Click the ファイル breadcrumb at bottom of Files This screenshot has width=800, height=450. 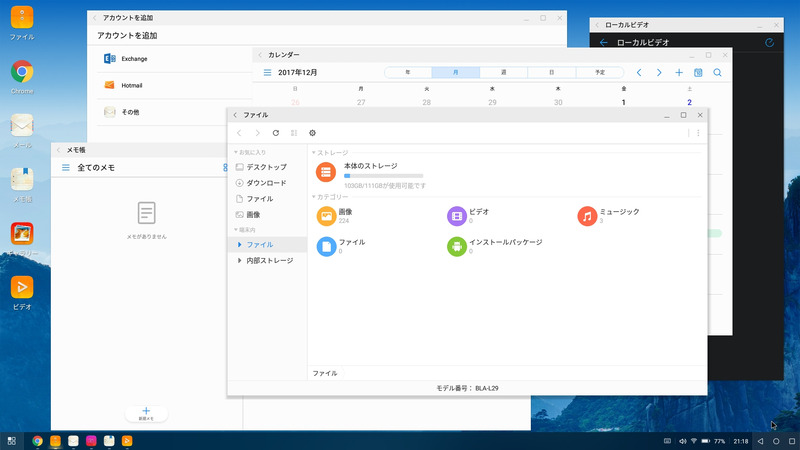[325, 373]
